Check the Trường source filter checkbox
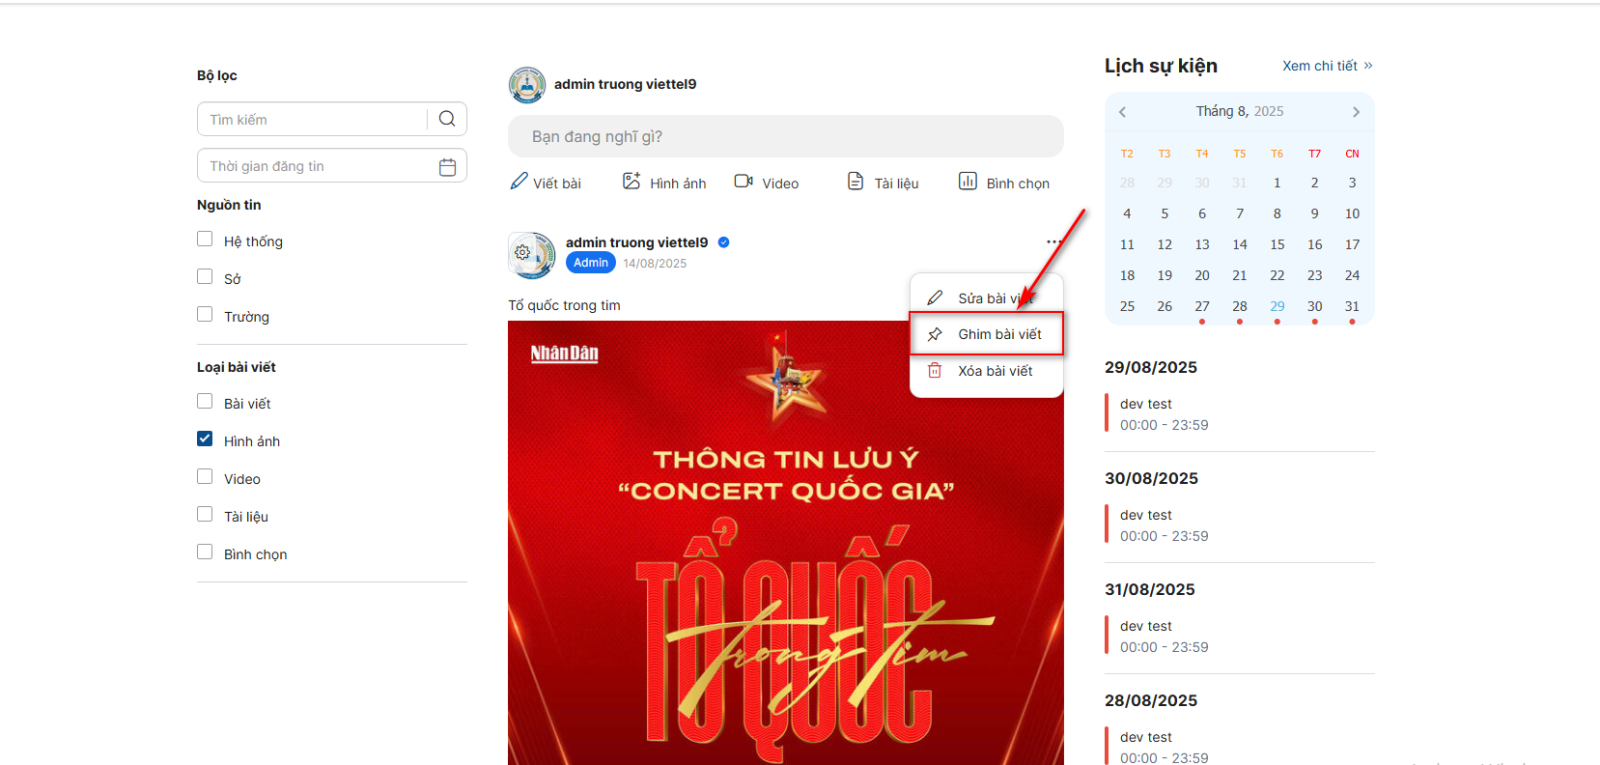This screenshot has width=1600, height=765. tap(205, 314)
